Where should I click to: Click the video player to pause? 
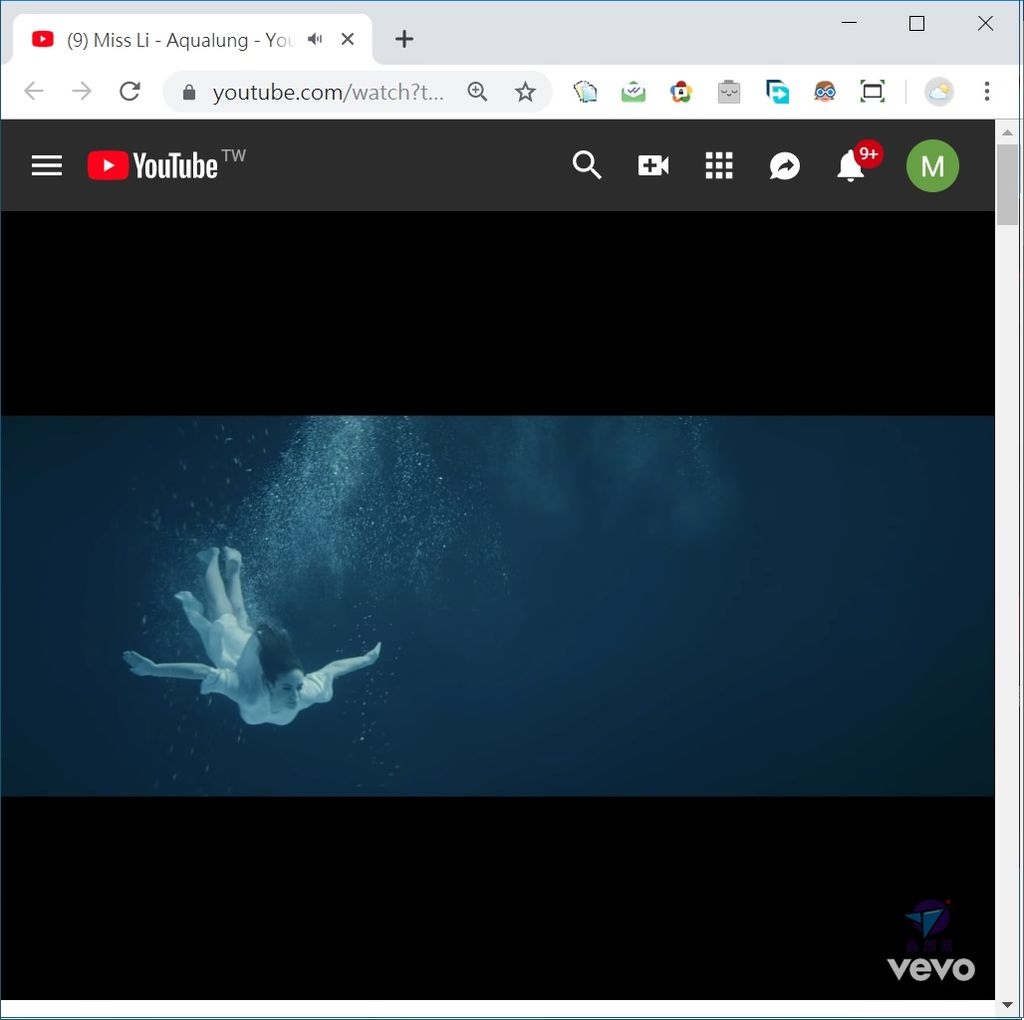pyautogui.click(x=497, y=605)
